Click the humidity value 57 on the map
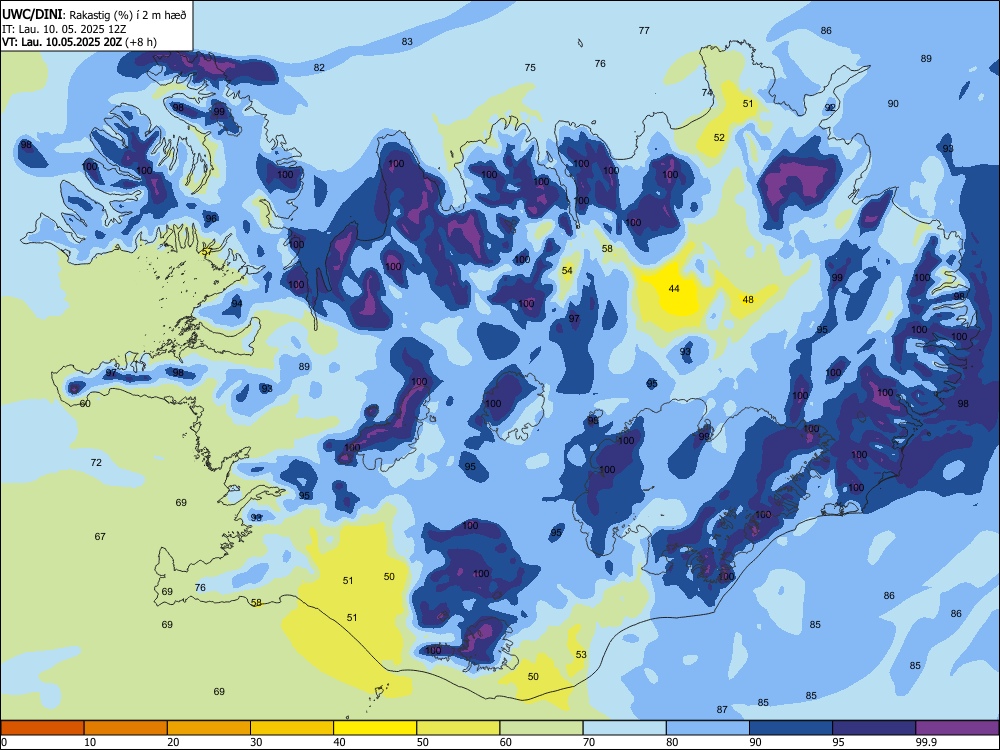1000x750 pixels. [x=207, y=252]
